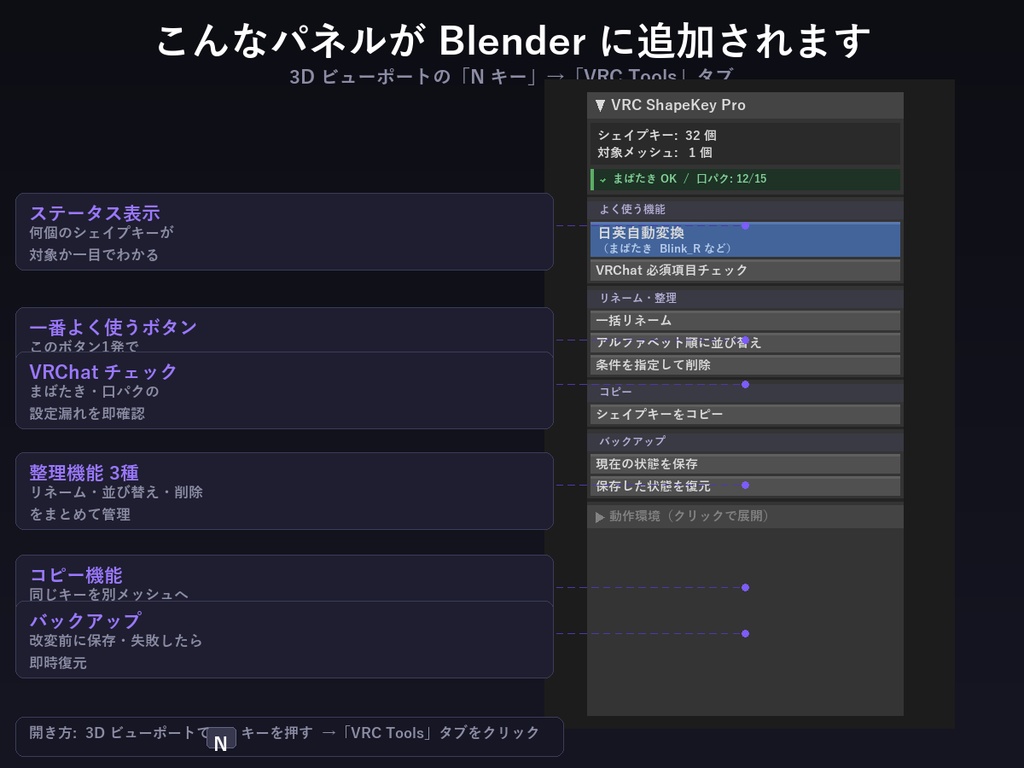The width and height of the screenshot is (1024, 768).
Task: Click シェイプキーをコピー button
Action: [x=745, y=414]
